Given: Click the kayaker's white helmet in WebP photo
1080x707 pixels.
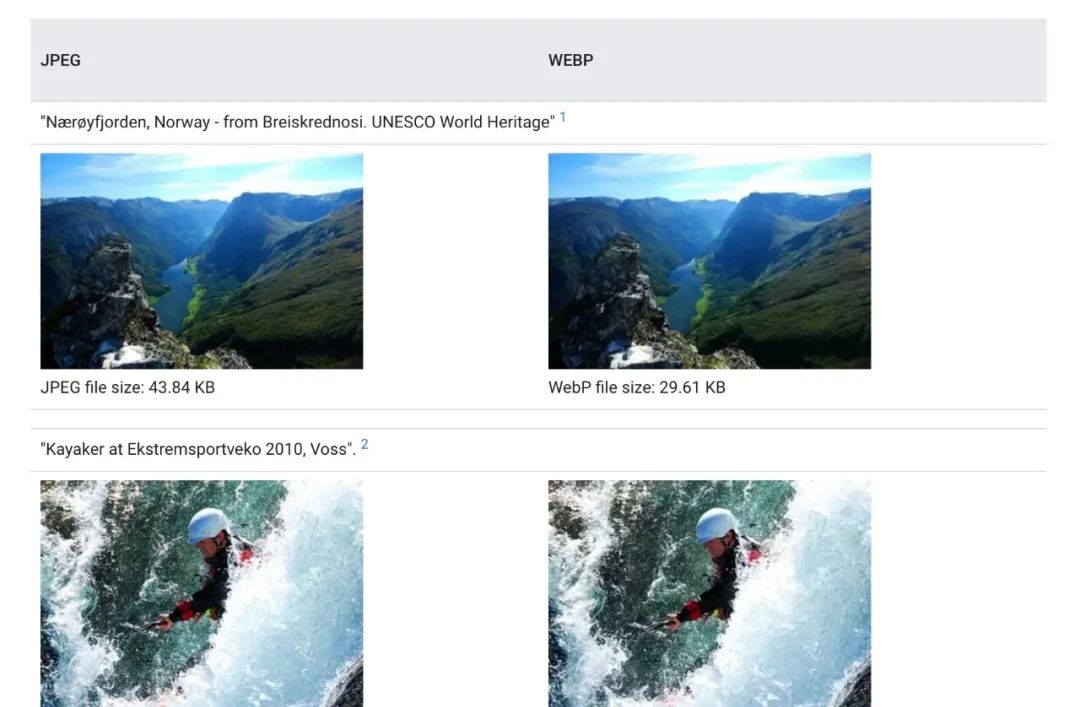Looking at the screenshot, I should coord(716,525).
